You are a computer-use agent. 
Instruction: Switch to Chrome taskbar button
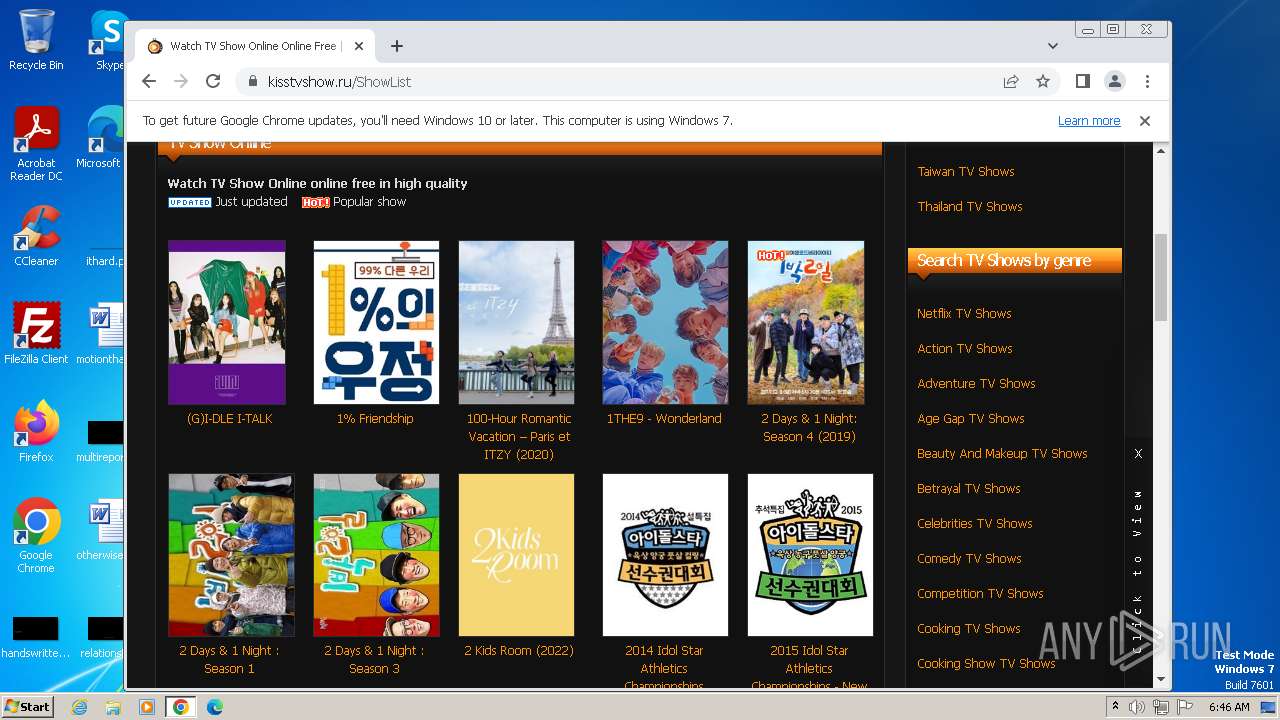point(180,707)
